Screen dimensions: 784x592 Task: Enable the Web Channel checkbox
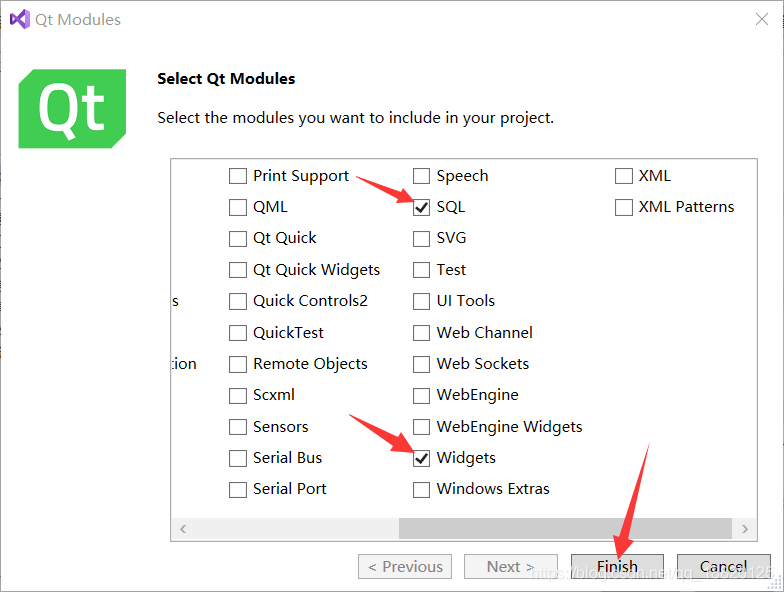pyautogui.click(x=421, y=333)
